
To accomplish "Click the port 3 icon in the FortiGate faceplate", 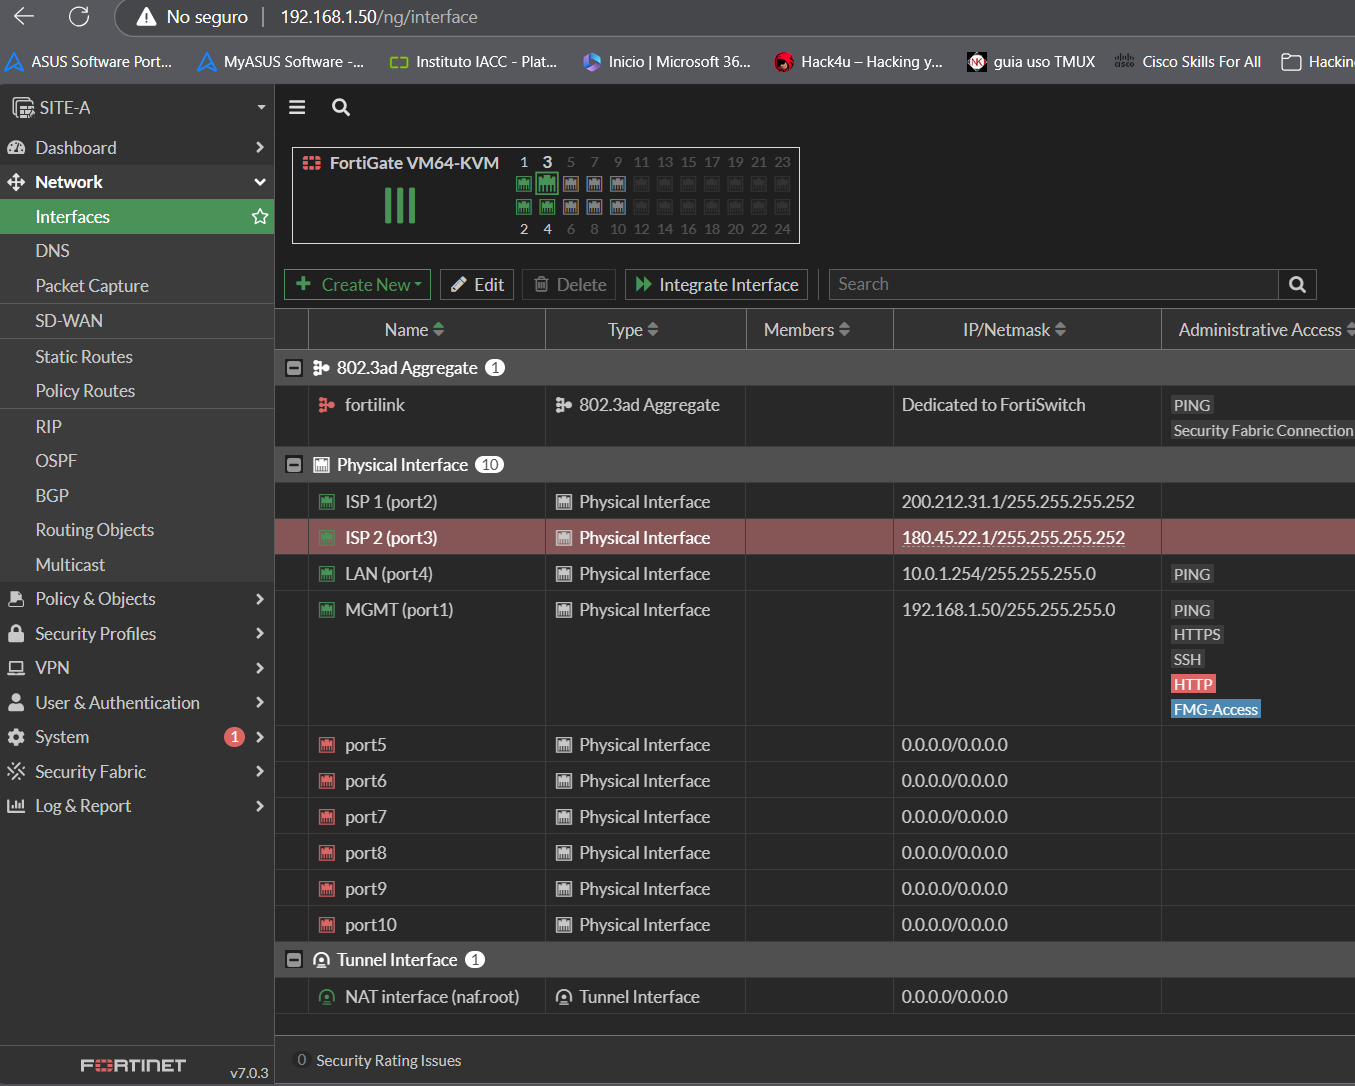I will coord(547,183).
